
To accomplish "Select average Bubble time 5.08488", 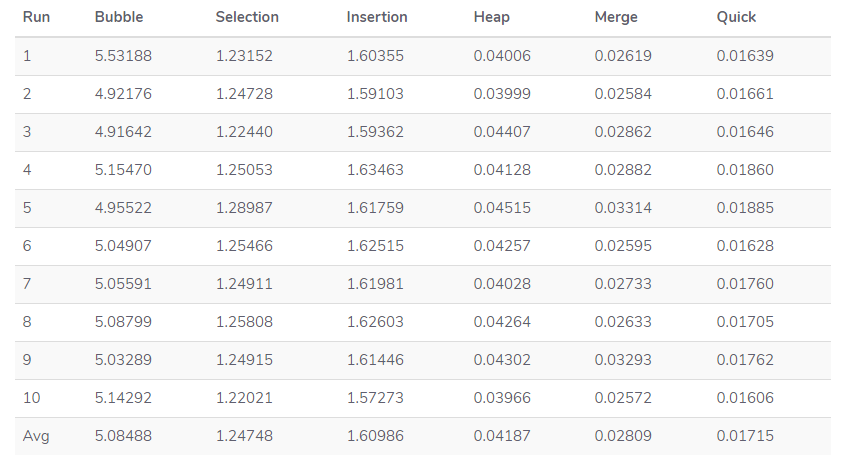I will click(123, 436).
